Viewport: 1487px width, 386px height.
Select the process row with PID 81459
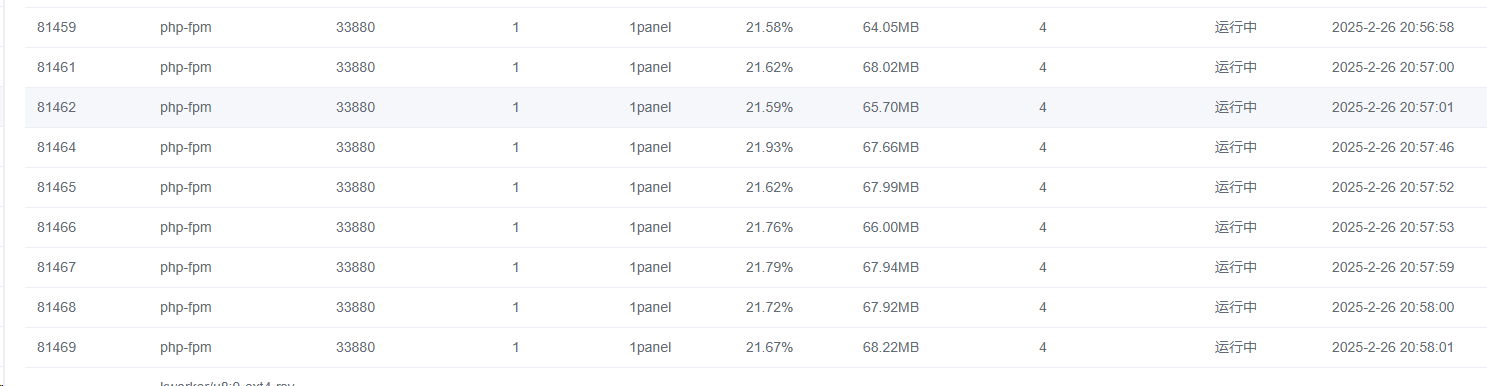(755, 27)
